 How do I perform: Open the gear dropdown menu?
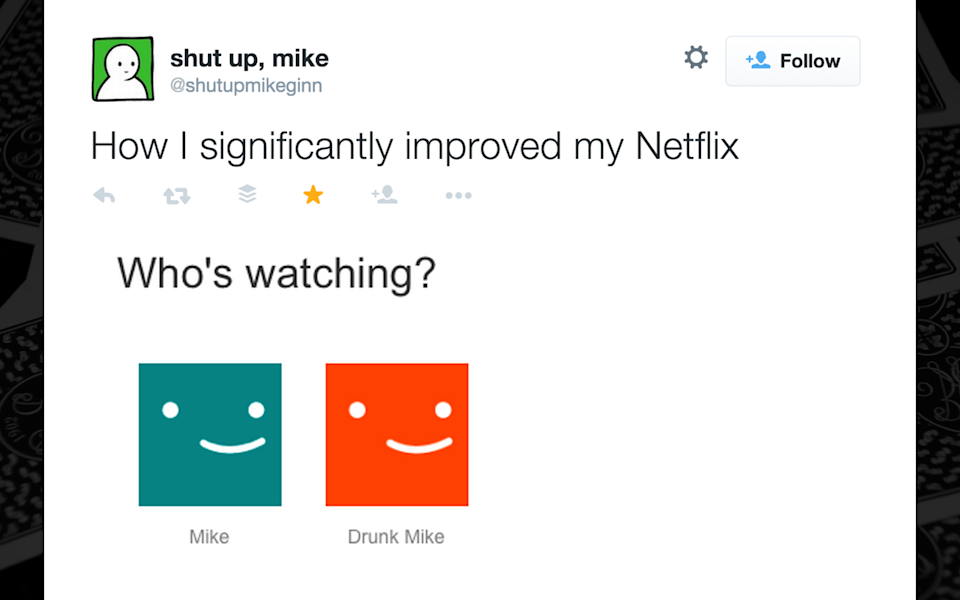[695, 57]
